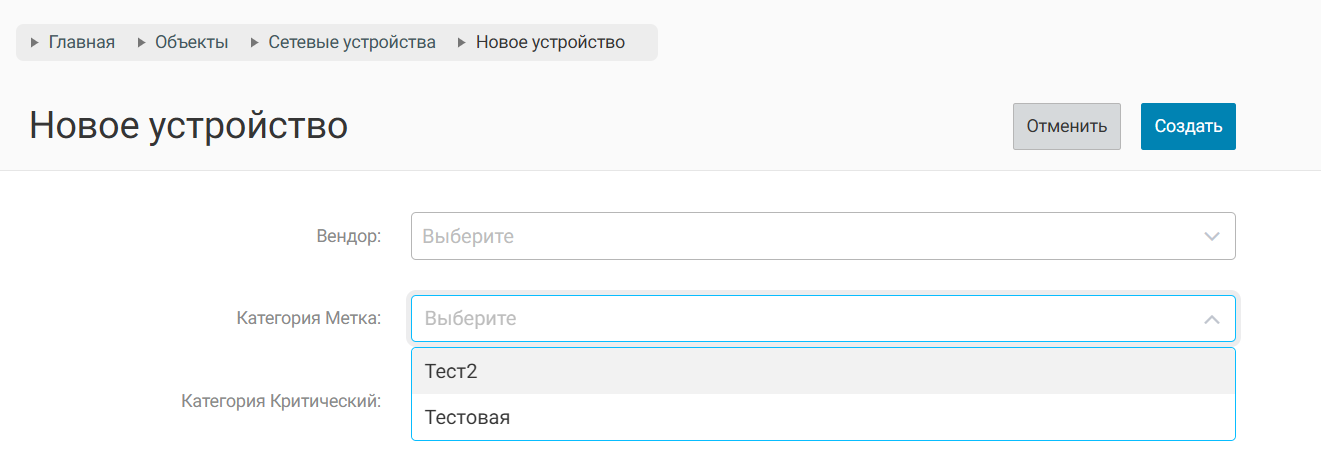Click Новое устройство breadcrumb item

coord(550,43)
